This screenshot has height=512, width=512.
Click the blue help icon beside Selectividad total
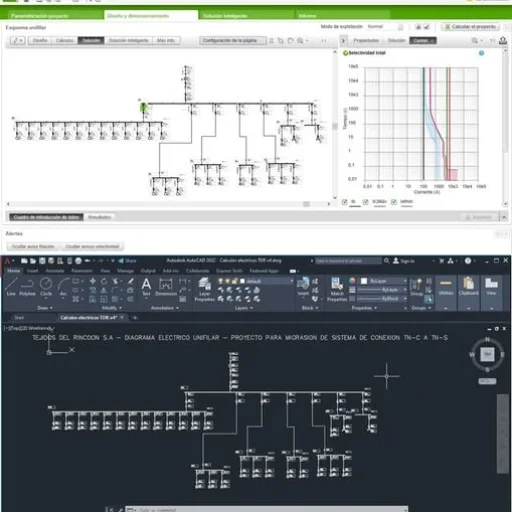[481, 53]
